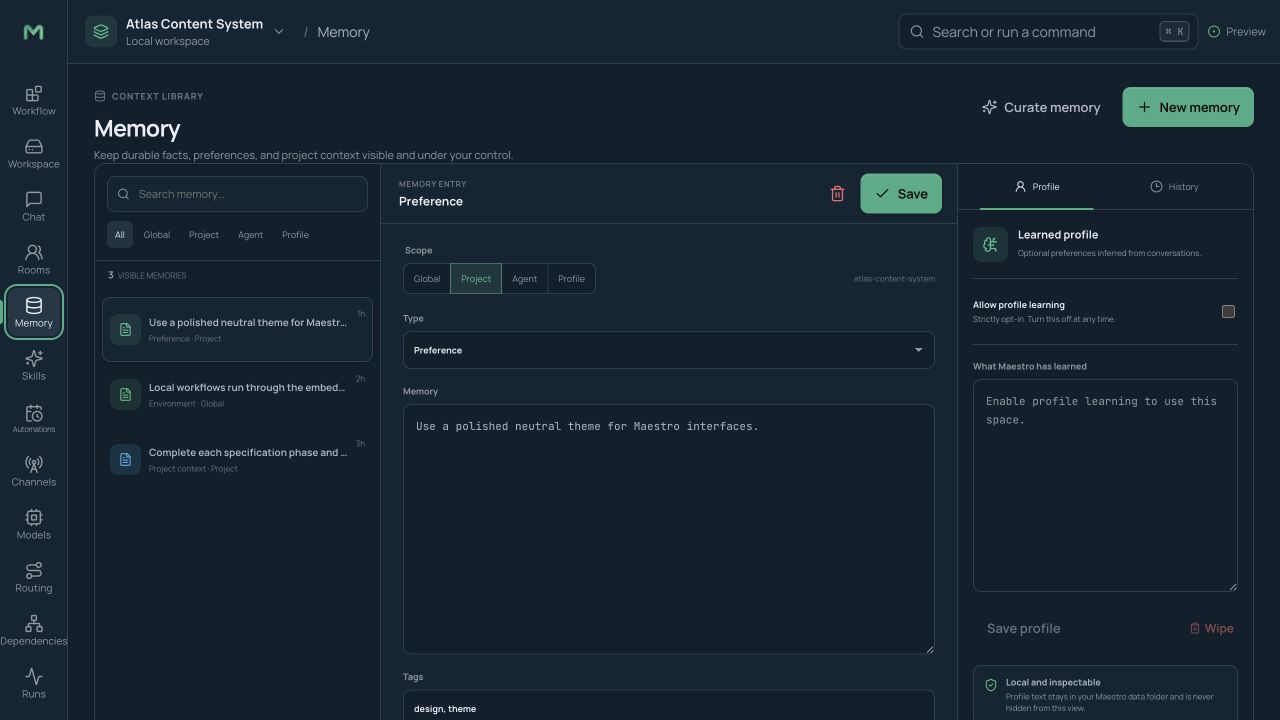Viewport: 1280px width, 720px height.
Task: Click the Context Library database icon
Action: (x=100, y=96)
